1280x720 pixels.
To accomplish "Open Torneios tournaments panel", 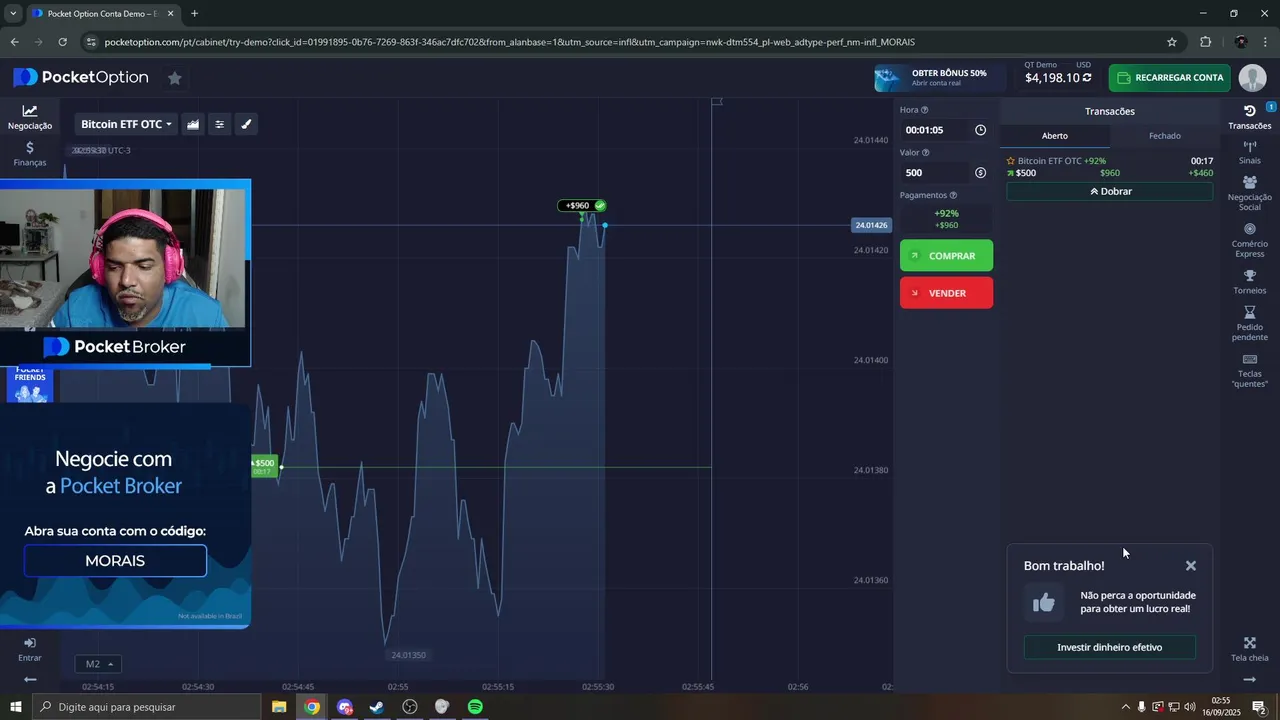I will click(1250, 282).
